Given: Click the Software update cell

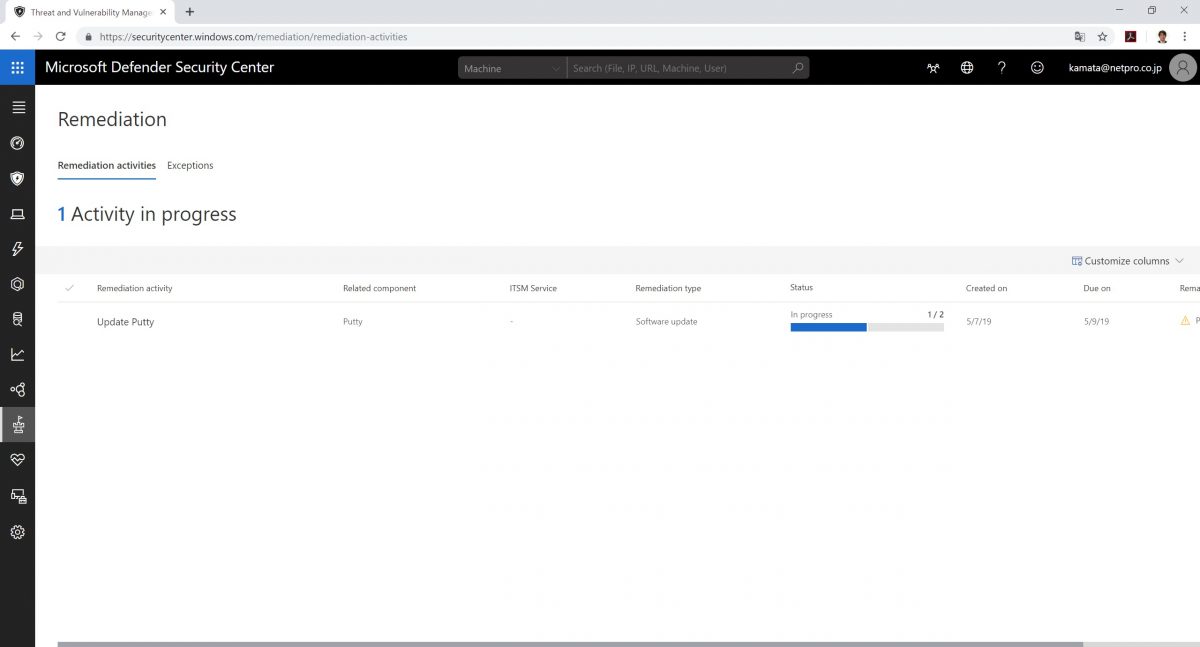Looking at the screenshot, I should click(x=666, y=322).
